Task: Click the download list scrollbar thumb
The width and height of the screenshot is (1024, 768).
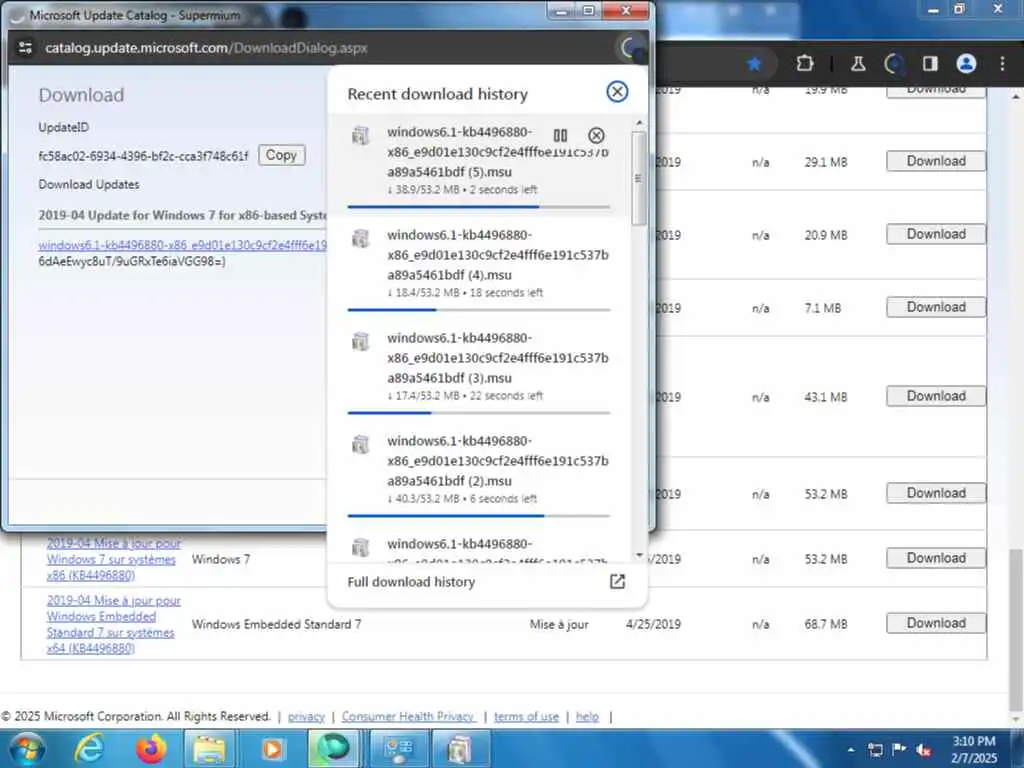Action: click(639, 178)
